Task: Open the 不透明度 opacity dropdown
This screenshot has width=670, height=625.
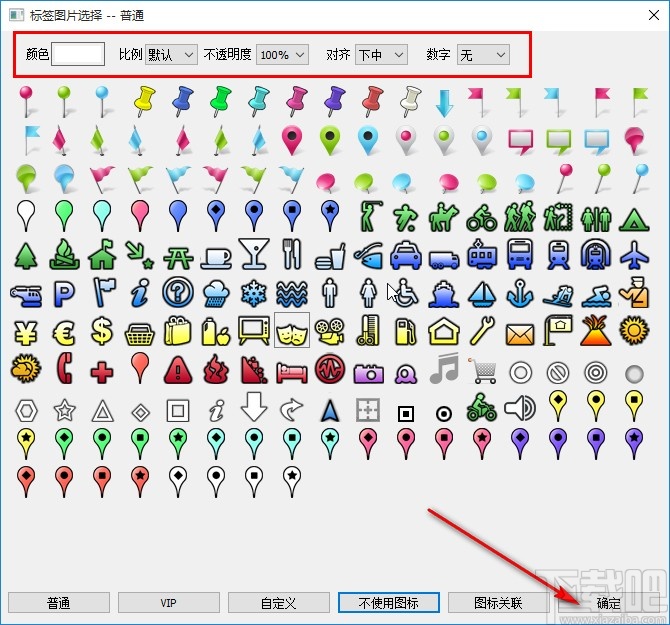Action: click(x=282, y=55)
